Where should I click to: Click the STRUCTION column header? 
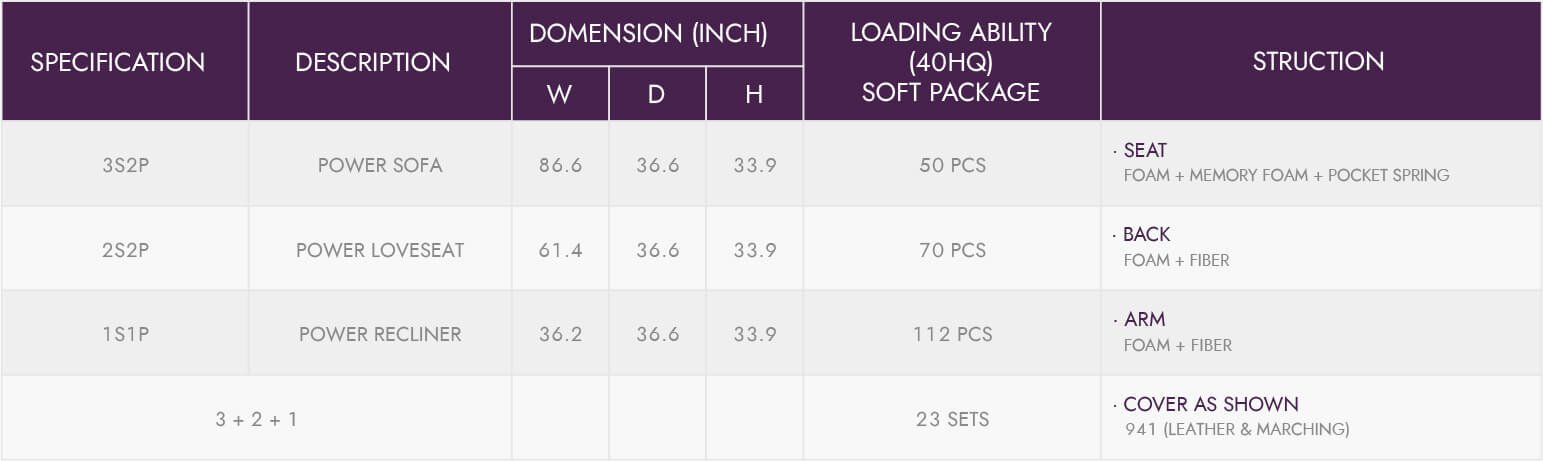1321,62
